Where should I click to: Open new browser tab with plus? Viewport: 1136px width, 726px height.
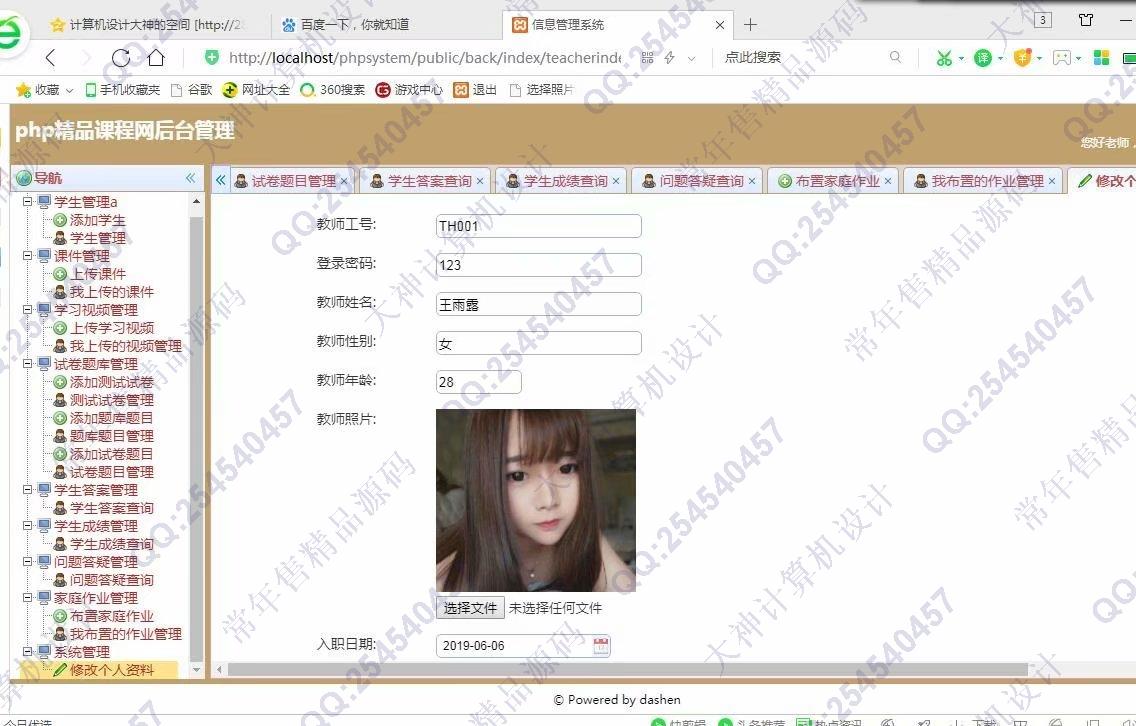(x=751, y=25)
